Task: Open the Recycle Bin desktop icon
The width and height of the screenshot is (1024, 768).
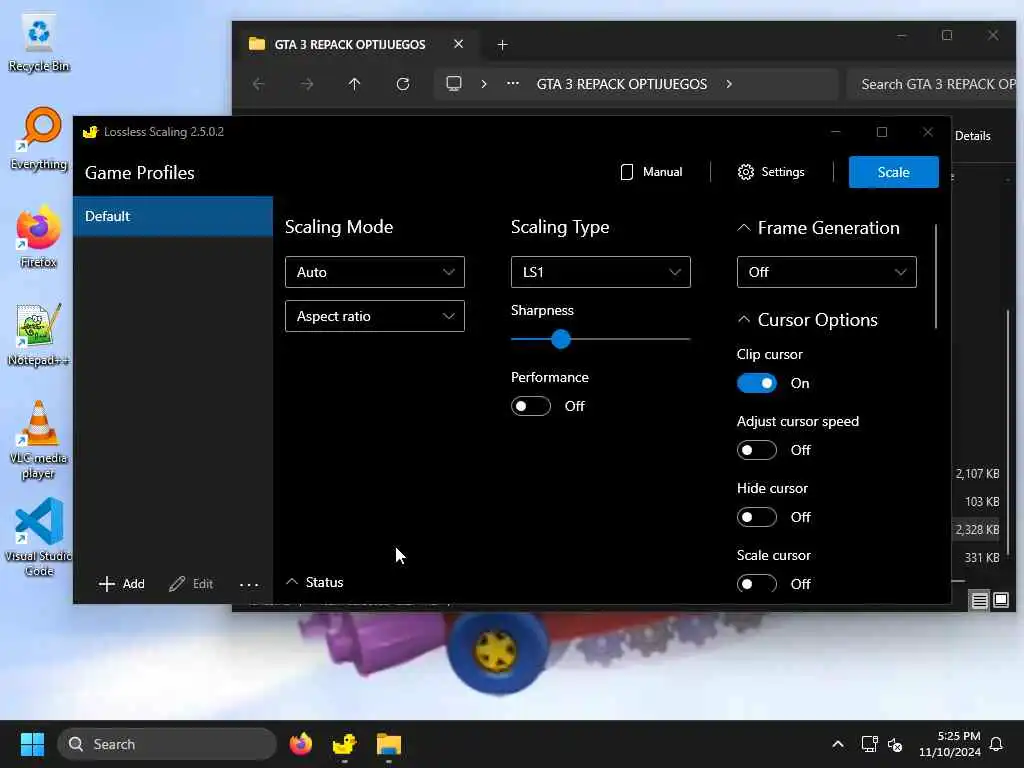Action: pos(39,42)
